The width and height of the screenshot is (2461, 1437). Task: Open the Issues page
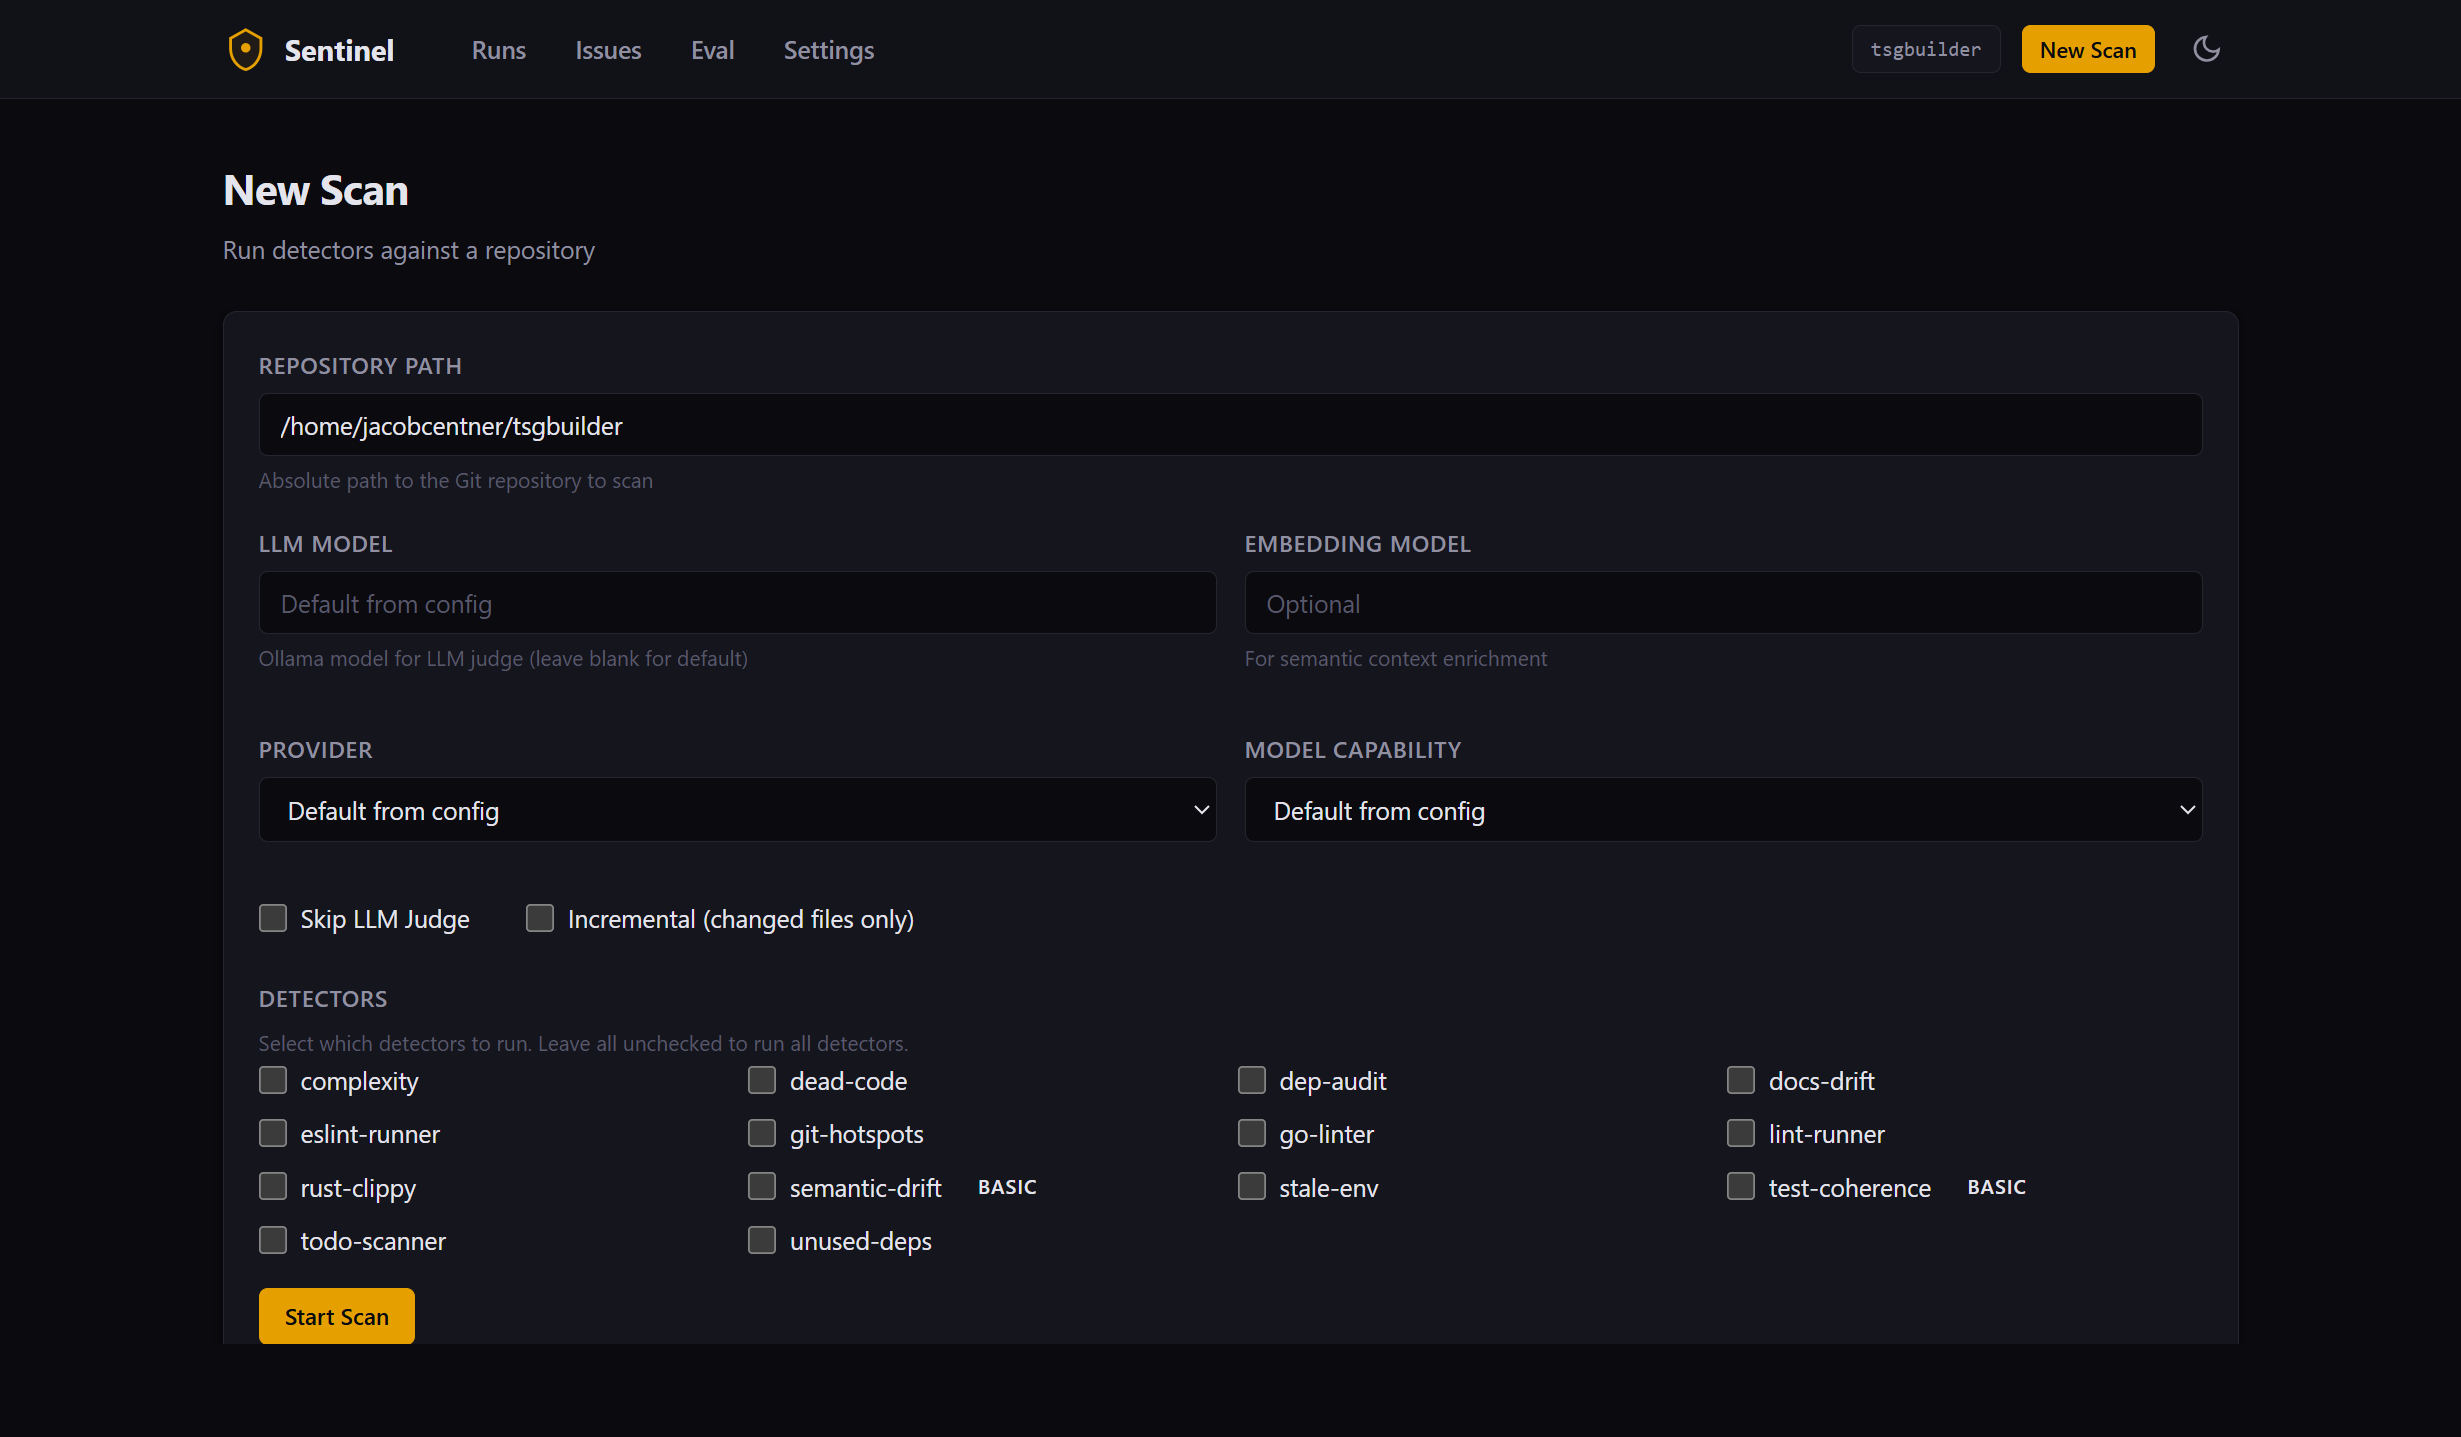pyautogui.click(x=608, y=50)
